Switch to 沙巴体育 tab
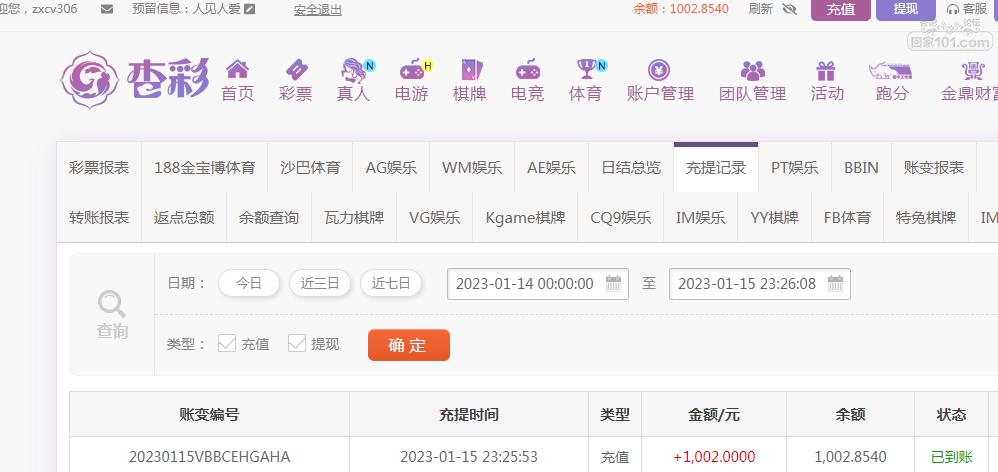The height and width of the screenshot is (472, 998). tap(310, 167)
